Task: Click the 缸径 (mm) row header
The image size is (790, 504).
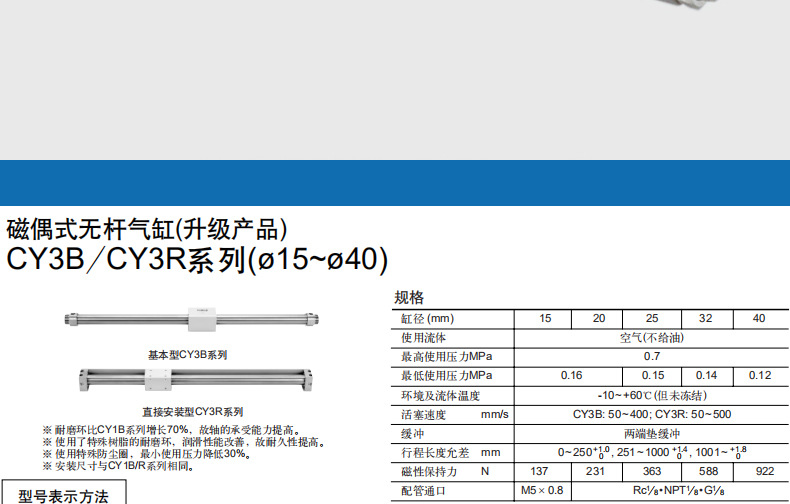Action: [427, 319]
